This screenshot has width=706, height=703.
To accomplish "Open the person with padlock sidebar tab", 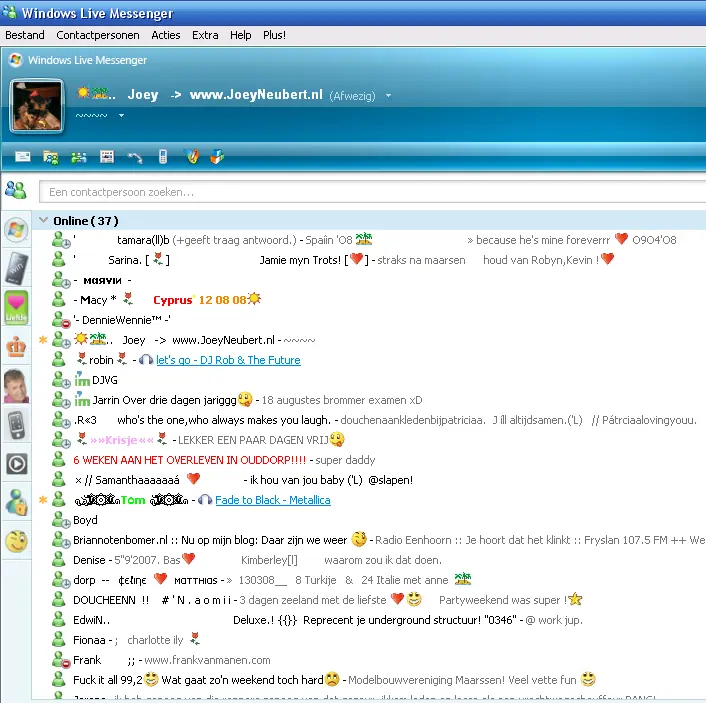I will pos(16,503).
